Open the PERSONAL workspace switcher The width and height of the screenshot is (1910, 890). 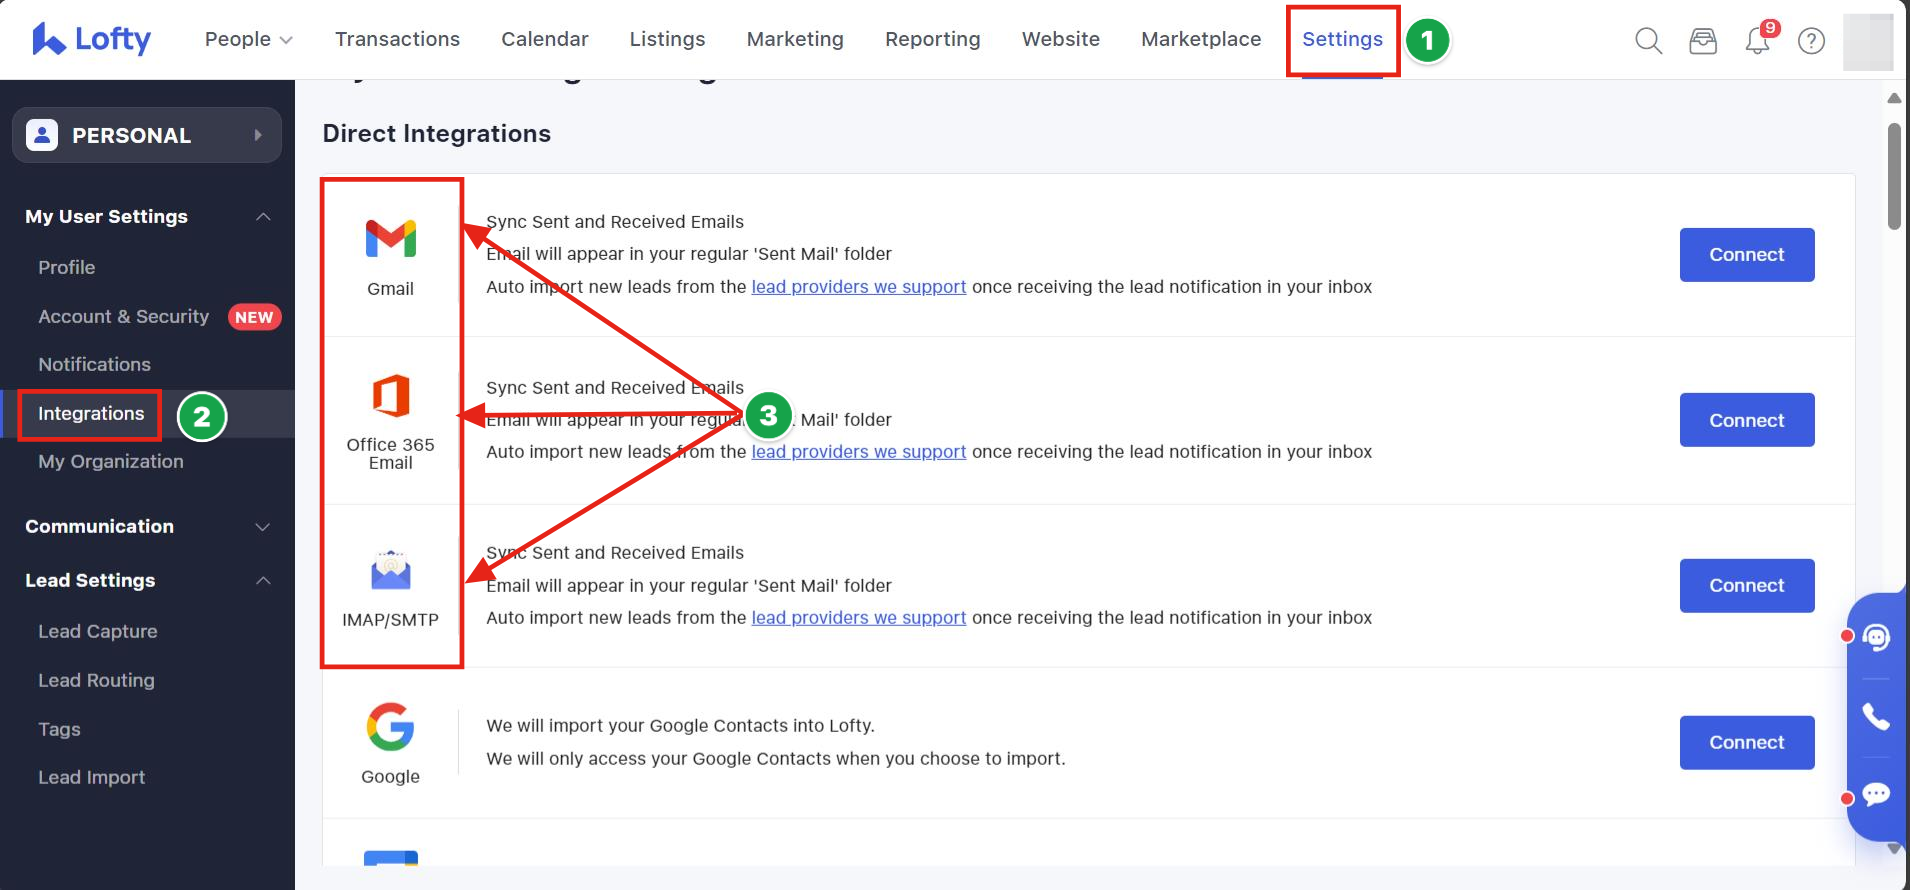(x=147, y=135)
